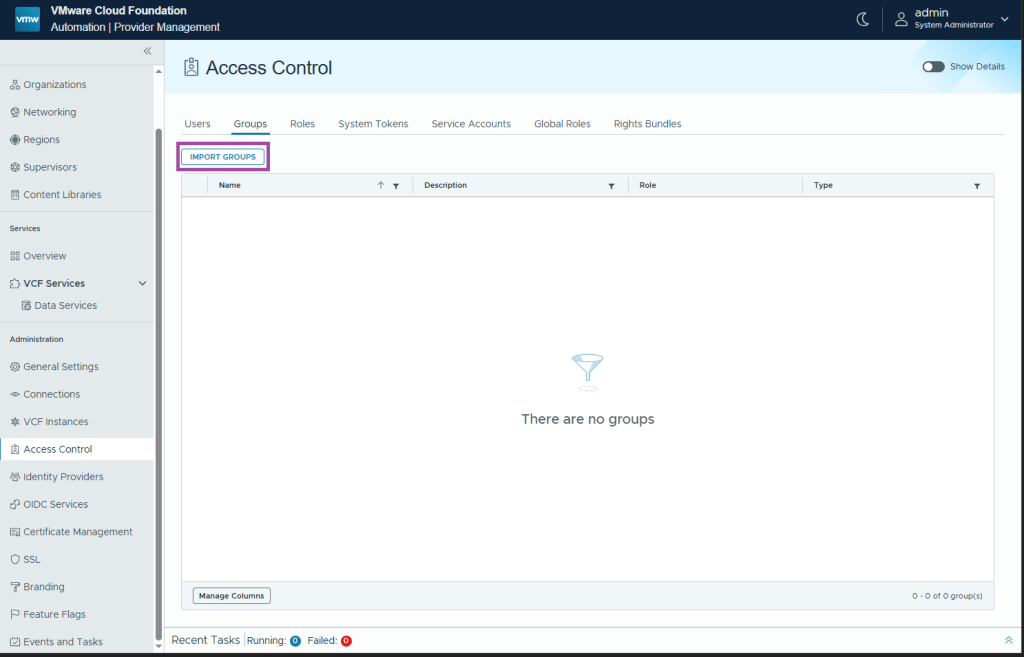Toggle the Show Details switch

[933, 67]
